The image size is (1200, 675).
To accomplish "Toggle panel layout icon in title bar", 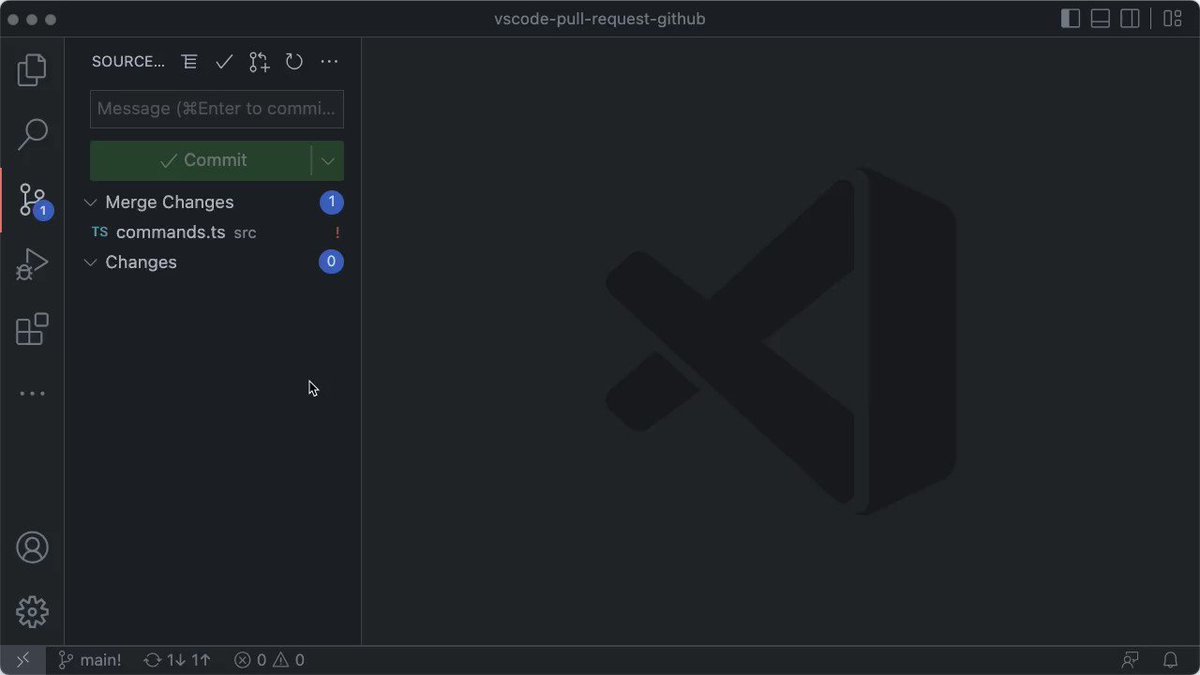I will (1100, 19).
